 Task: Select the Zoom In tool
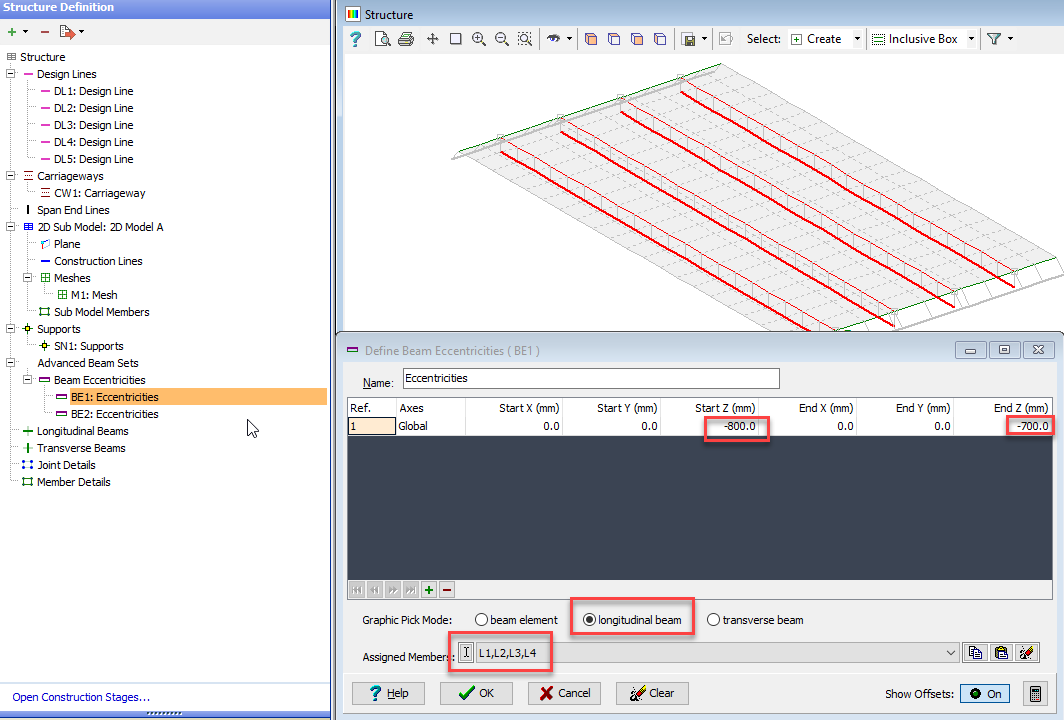479,38
